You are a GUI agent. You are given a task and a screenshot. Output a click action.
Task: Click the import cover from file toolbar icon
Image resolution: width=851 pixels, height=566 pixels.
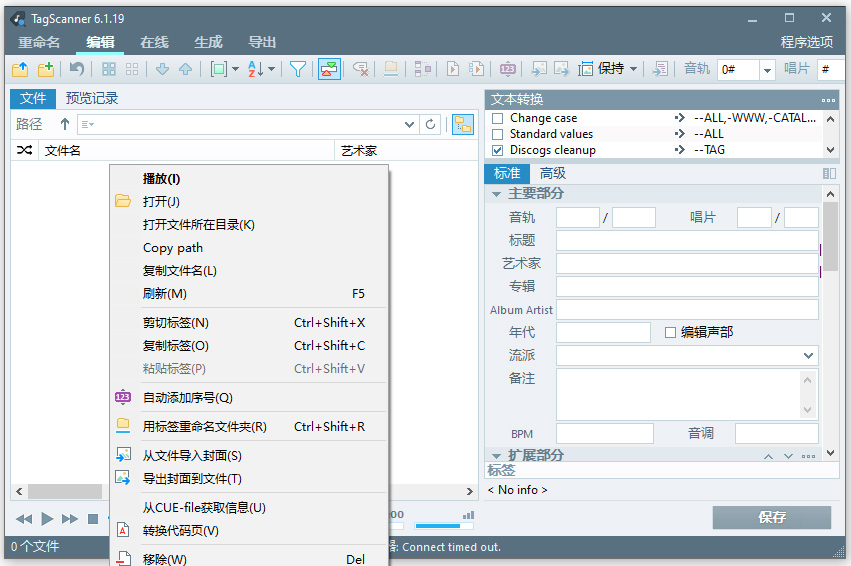(538, 69)
